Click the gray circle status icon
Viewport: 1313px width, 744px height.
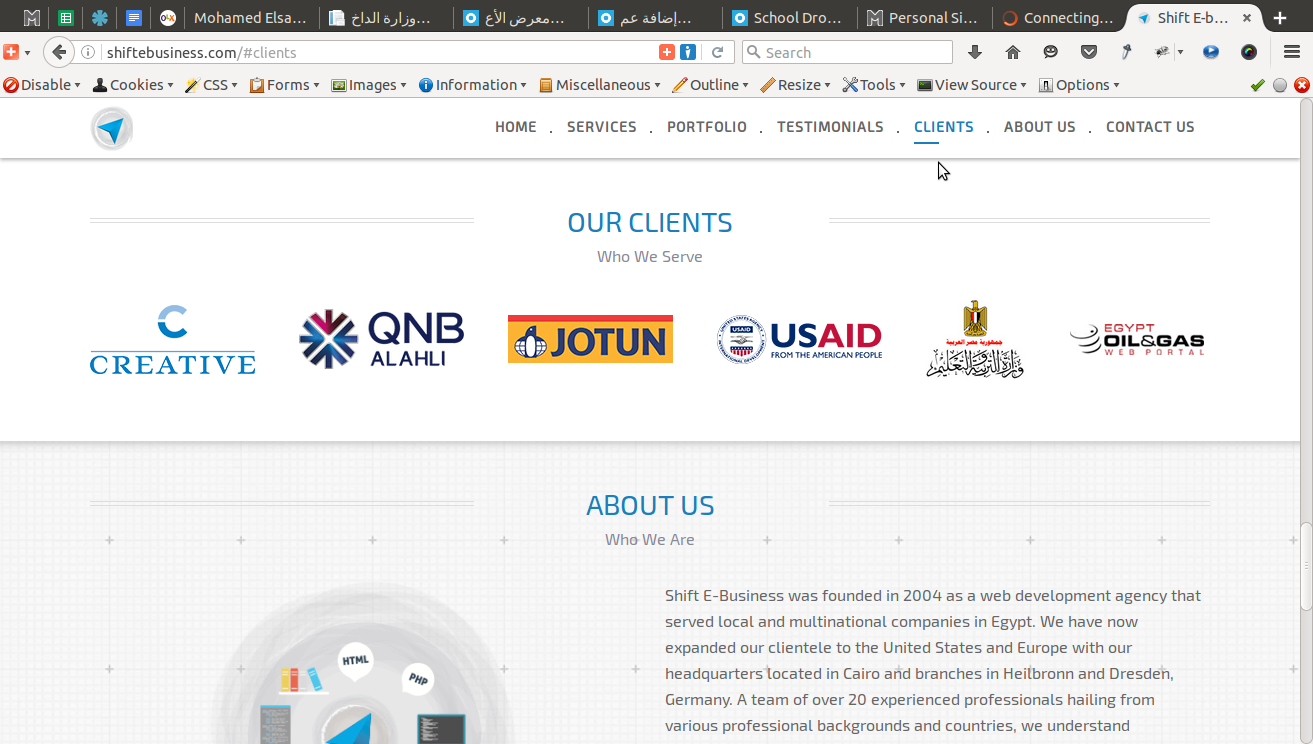1280,85
